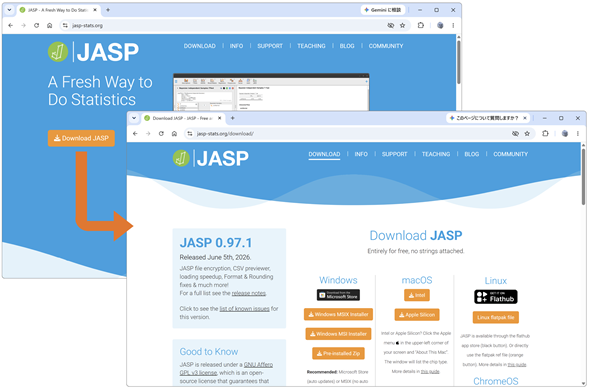
Task: Open COMMUNITY menu on the download page
Action: tap(511, 154)
